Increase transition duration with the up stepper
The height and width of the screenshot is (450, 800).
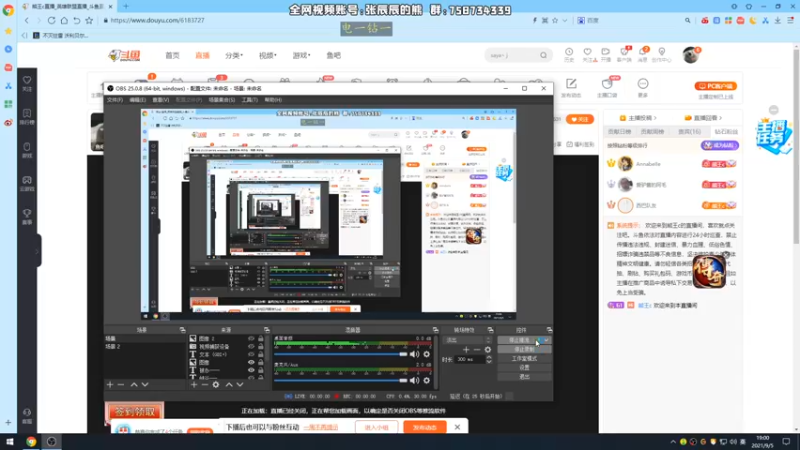(489, 357)
